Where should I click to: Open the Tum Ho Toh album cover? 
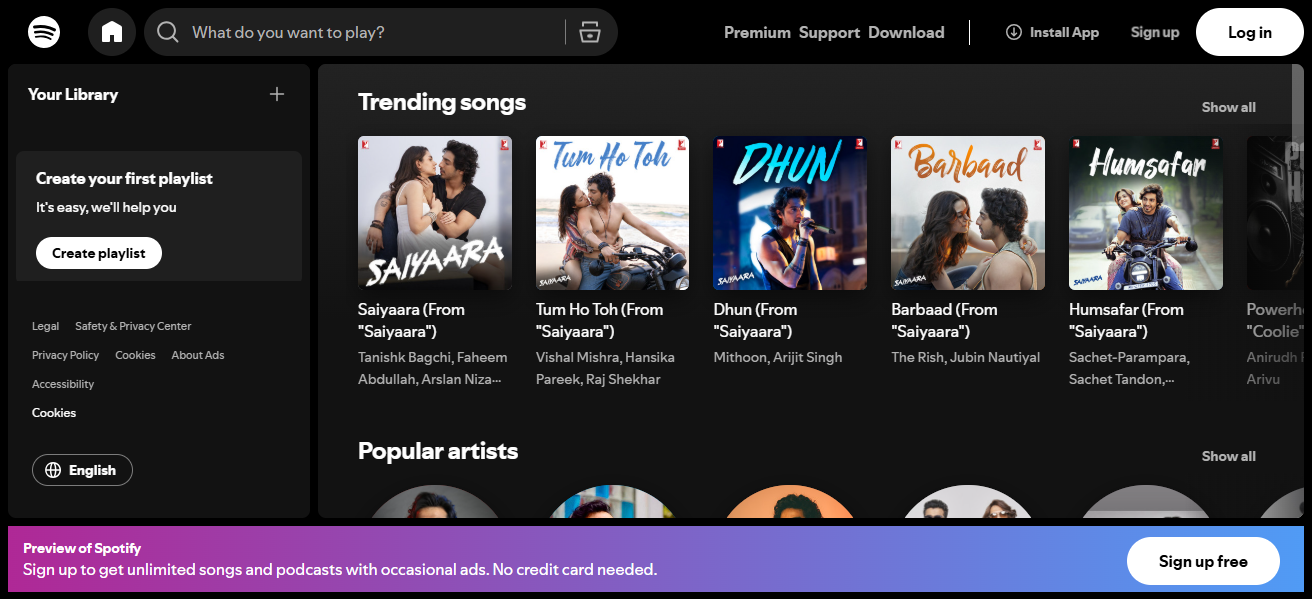pos(613,213)
